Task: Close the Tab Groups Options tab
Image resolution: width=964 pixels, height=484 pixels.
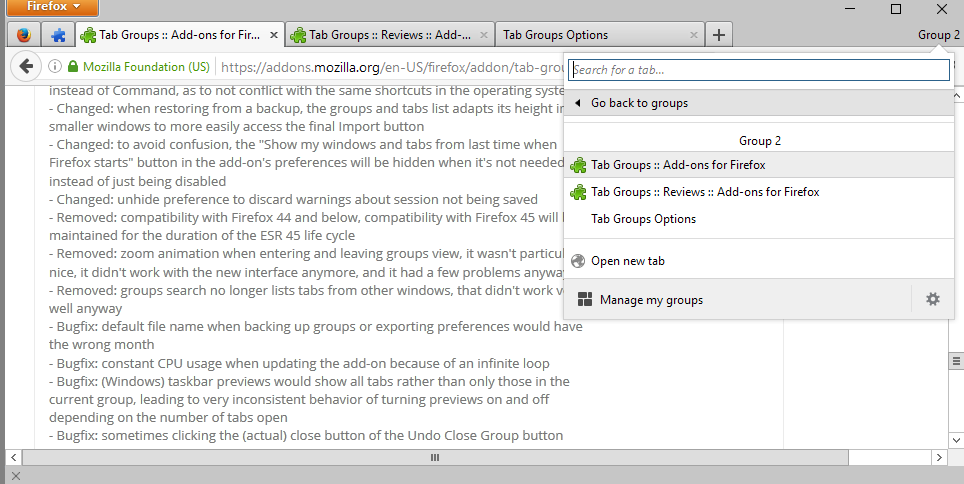Action: pyautogui.click(x=693, y=35)
